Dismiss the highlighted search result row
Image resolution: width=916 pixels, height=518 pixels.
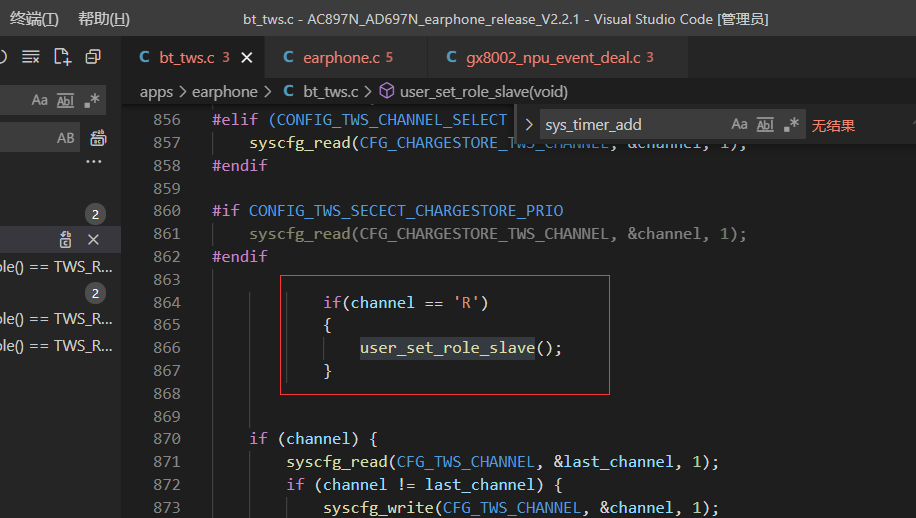point(93,239)
